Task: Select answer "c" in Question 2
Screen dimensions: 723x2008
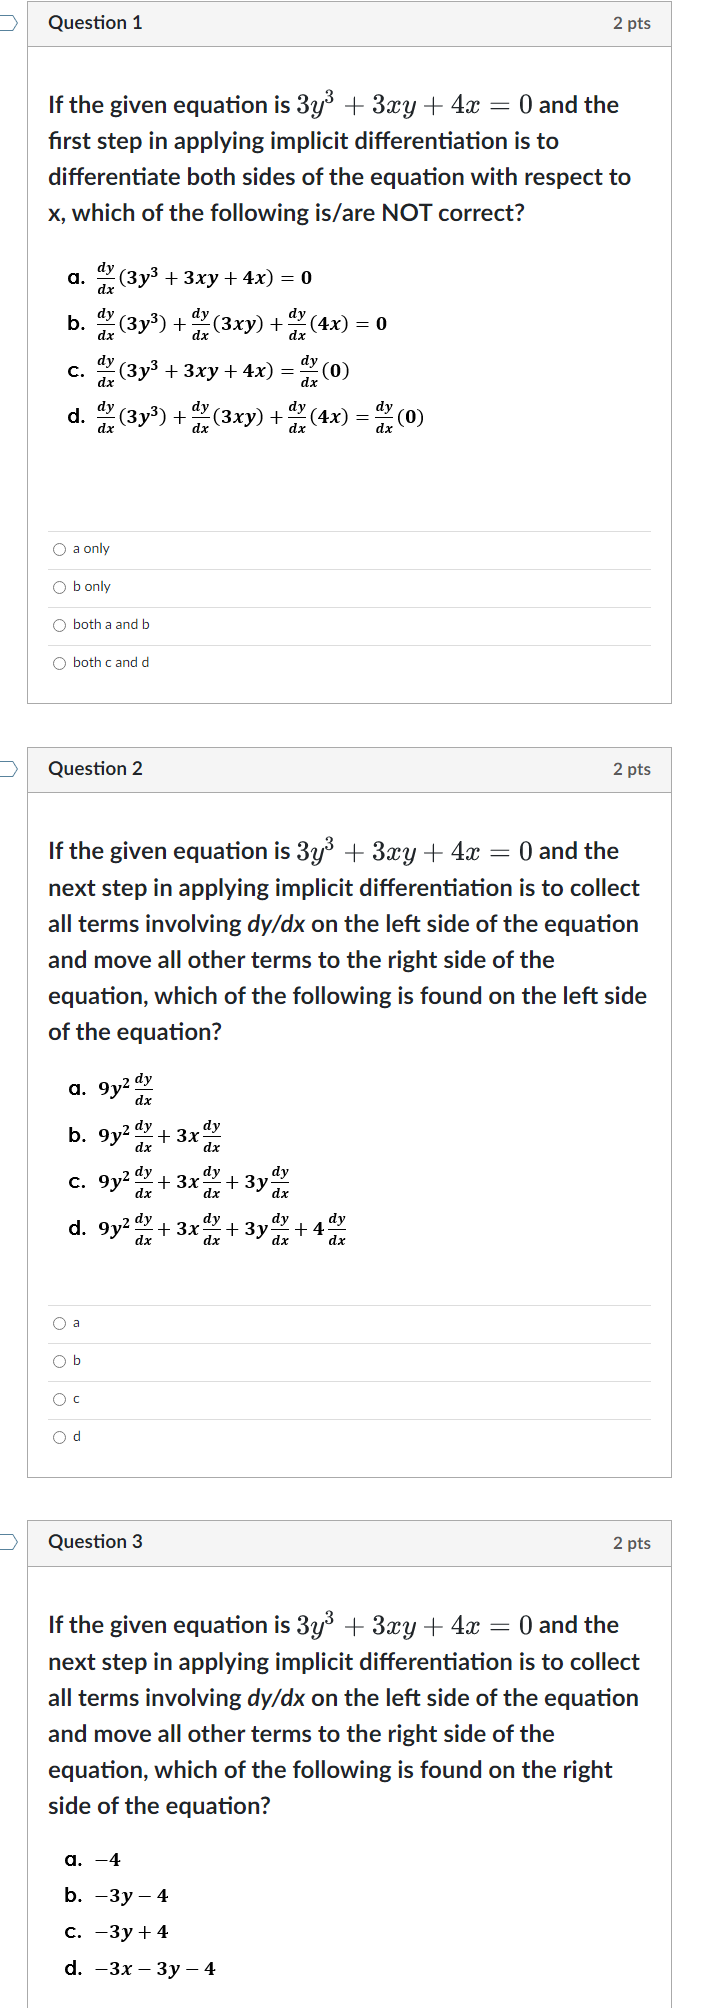Action: pos(59,1399)
